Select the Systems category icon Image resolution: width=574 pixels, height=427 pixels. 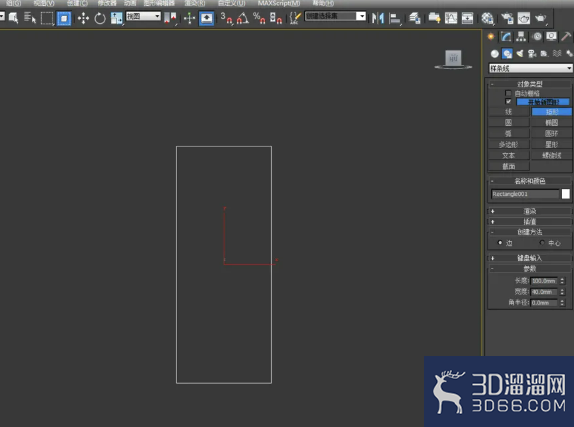569,54
